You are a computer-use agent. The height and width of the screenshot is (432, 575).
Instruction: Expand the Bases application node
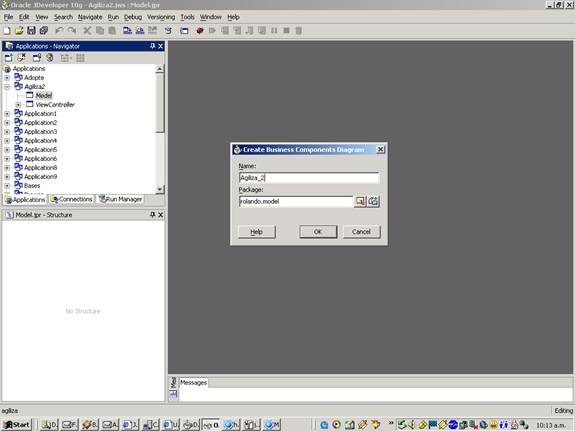tap(7, 186)
